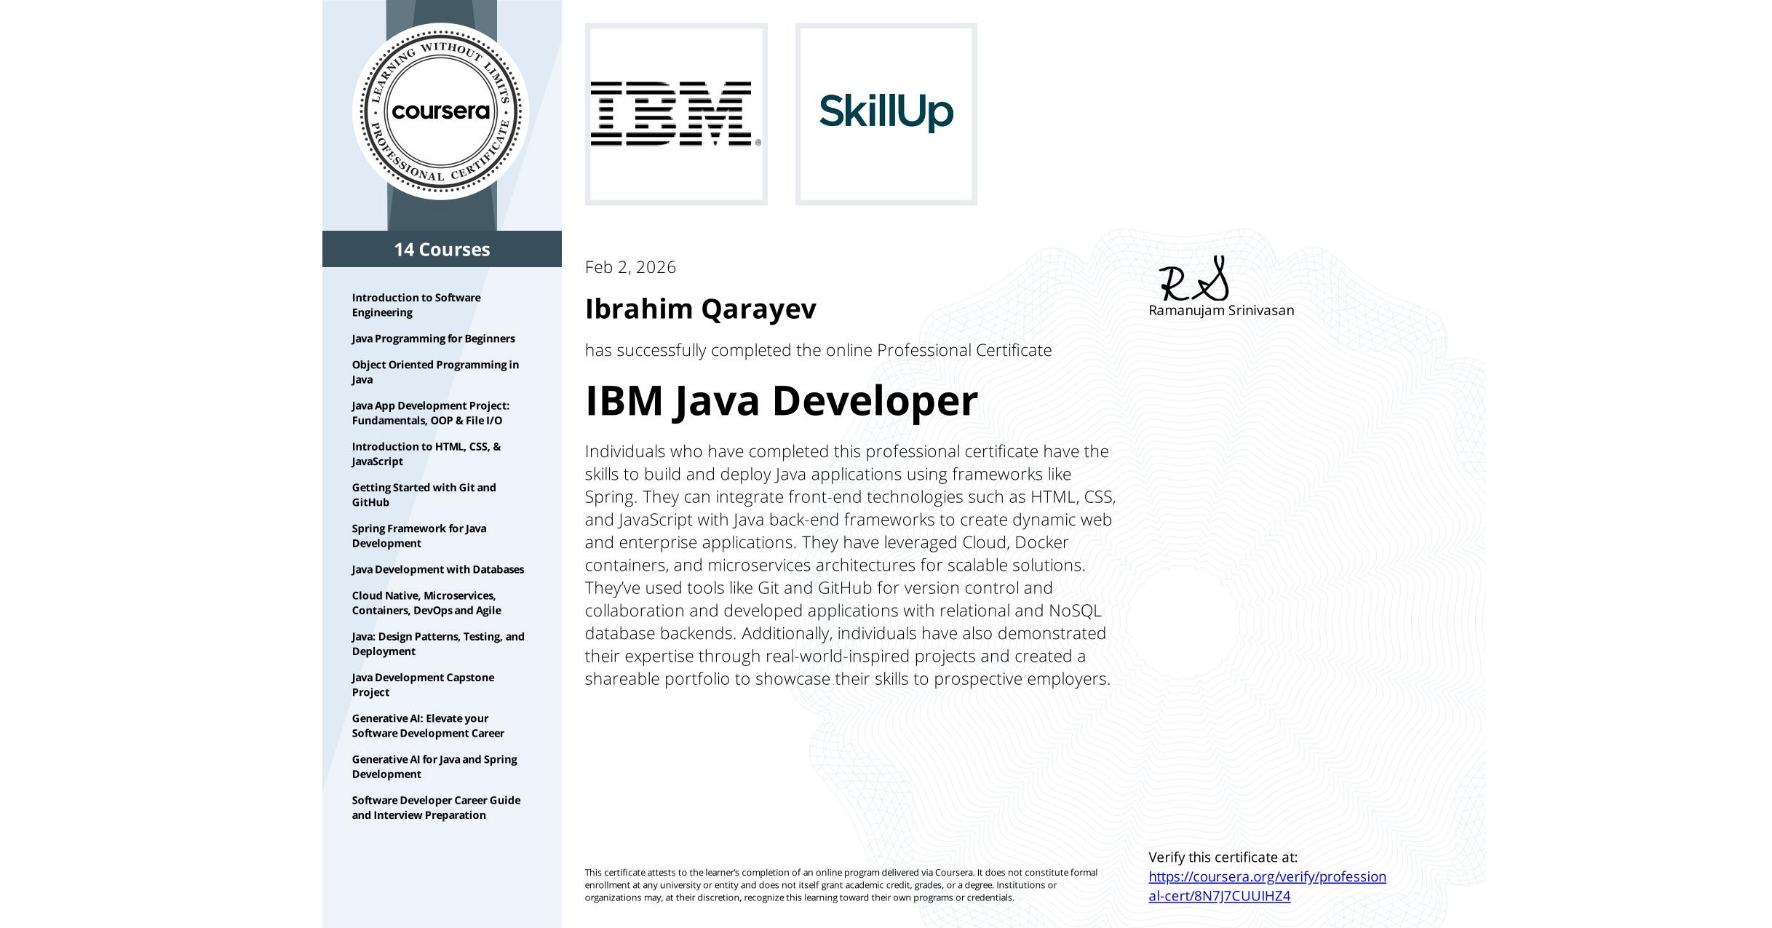The image size is (1772, 928).
Task: Click 'Java Development Capstone Project' course
Action: [423, 685]
